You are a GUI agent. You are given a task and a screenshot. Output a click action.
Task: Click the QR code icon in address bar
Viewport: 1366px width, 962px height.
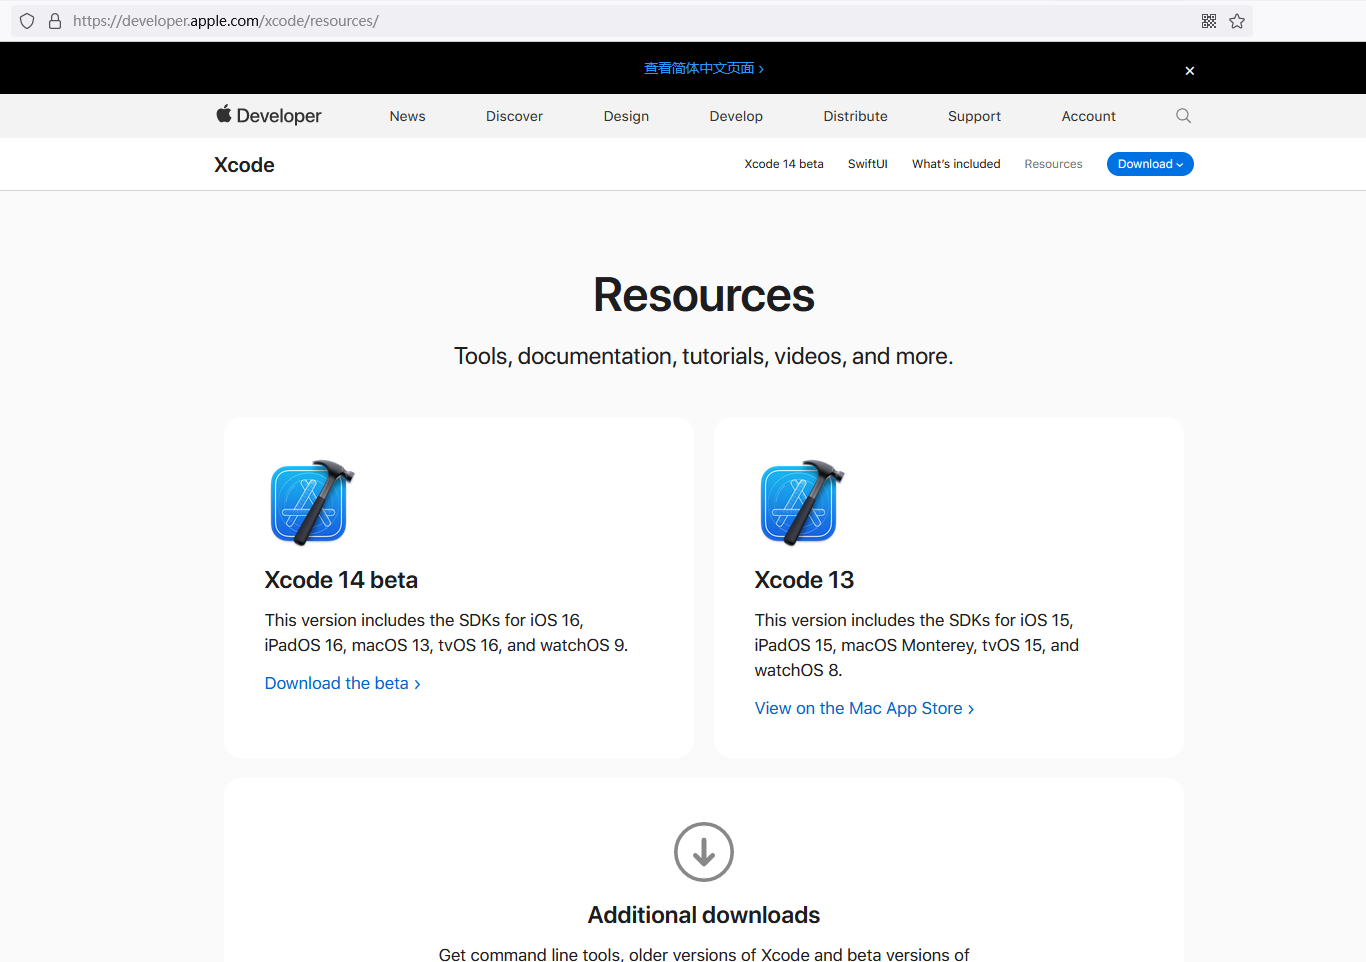point(1209,21)
